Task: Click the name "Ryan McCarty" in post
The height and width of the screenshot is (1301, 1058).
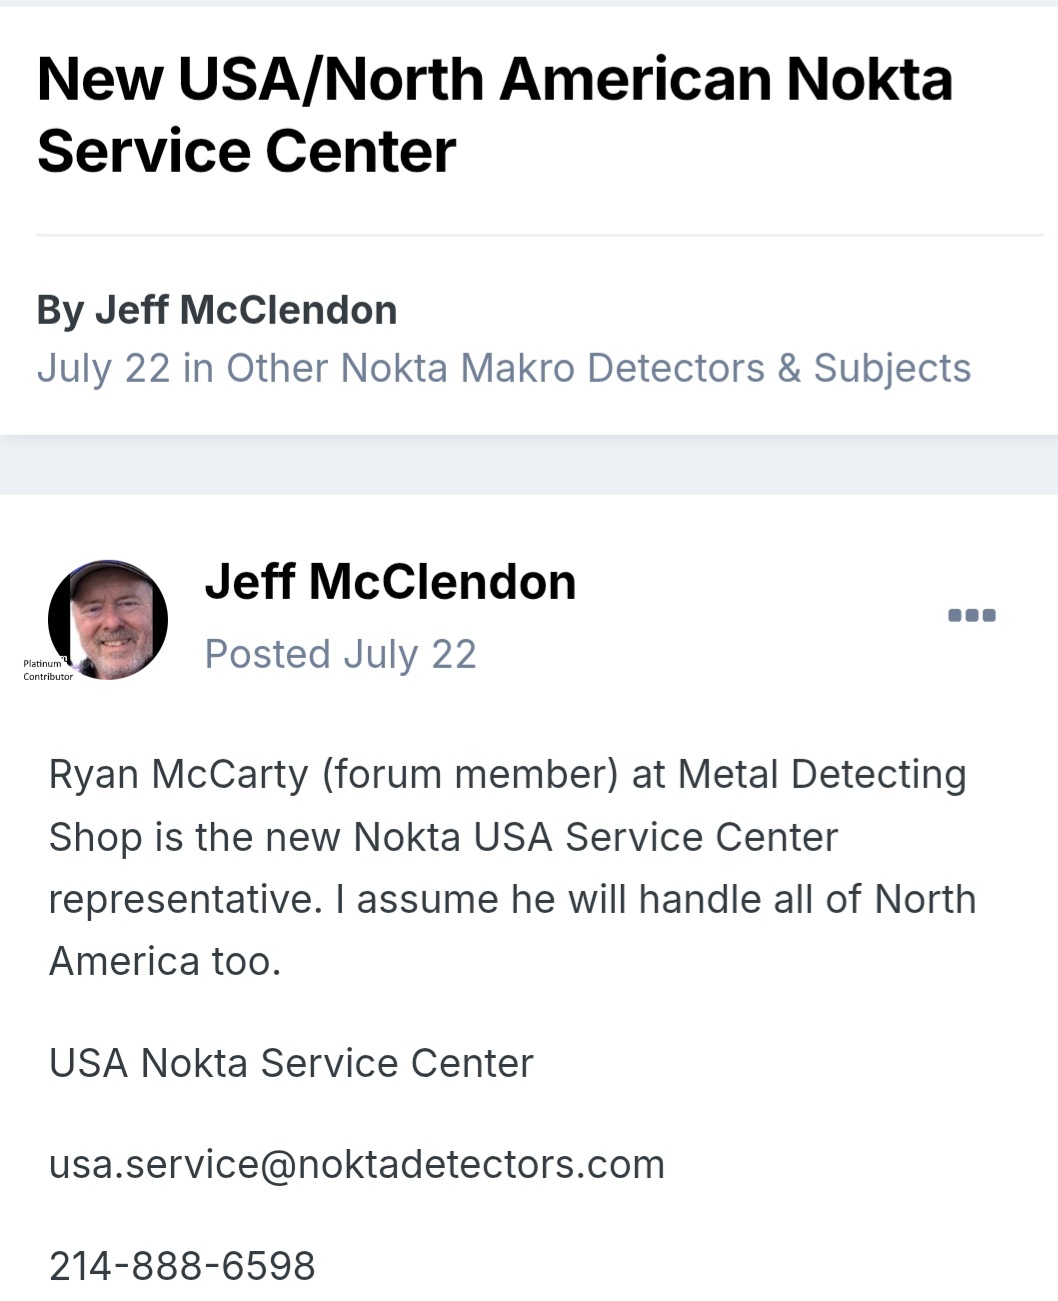Action: tap(178, 775)
